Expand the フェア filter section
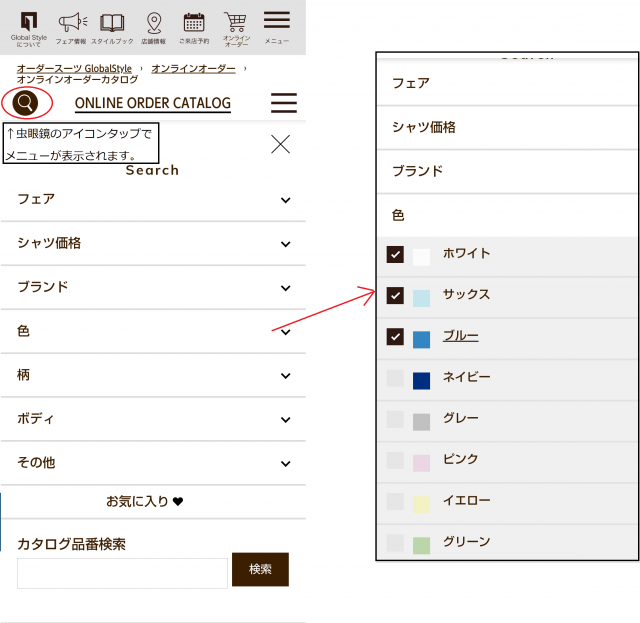The image size is (640, 623). 153,200
